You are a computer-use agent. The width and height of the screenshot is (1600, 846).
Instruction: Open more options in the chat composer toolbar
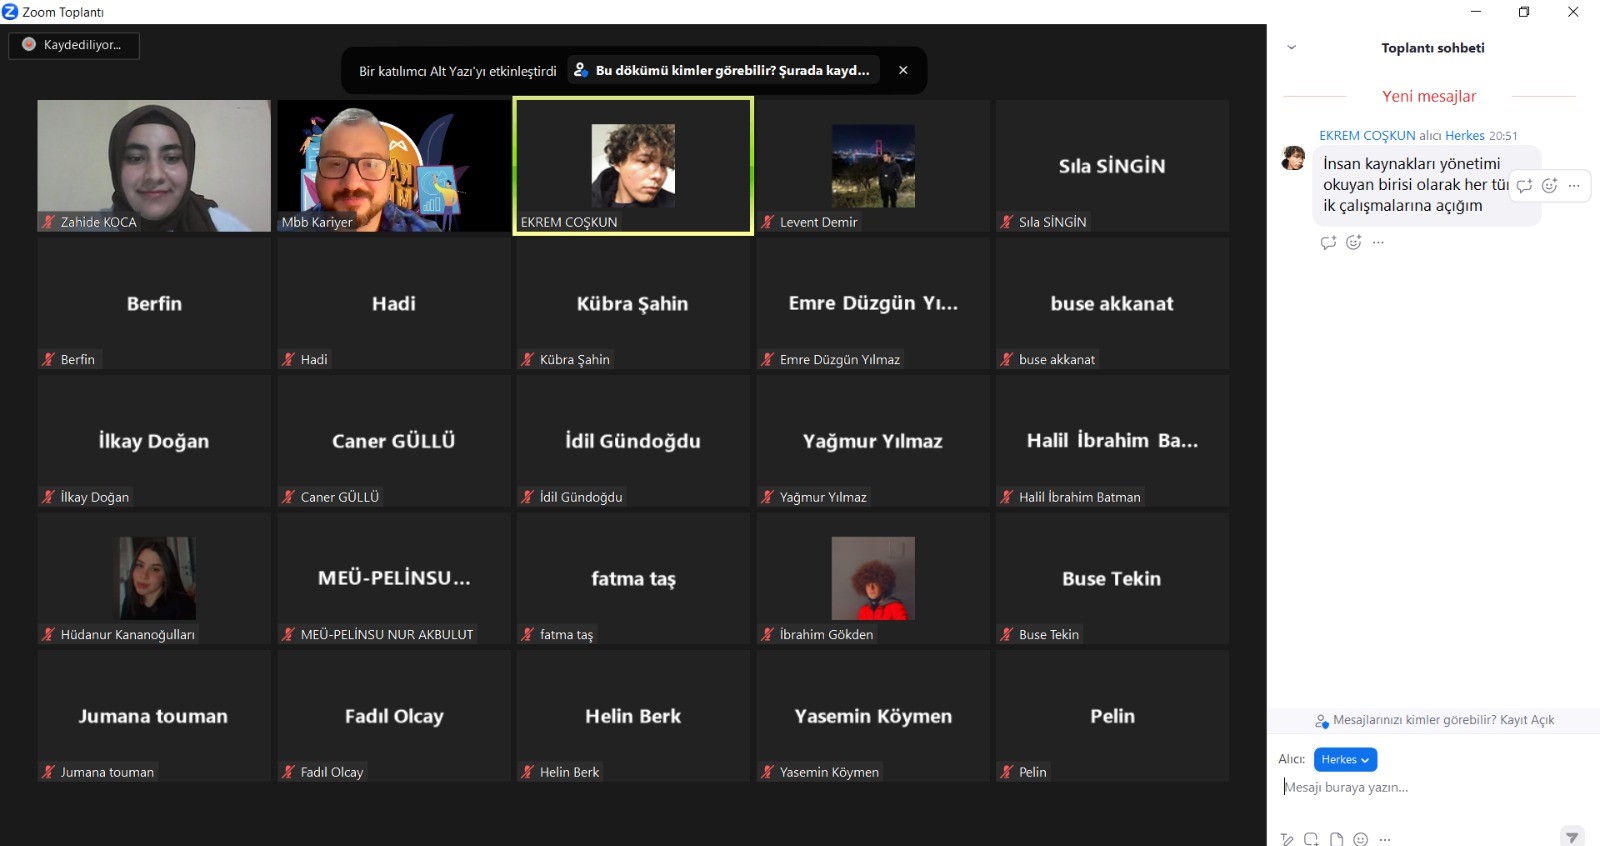(1385, 839)
